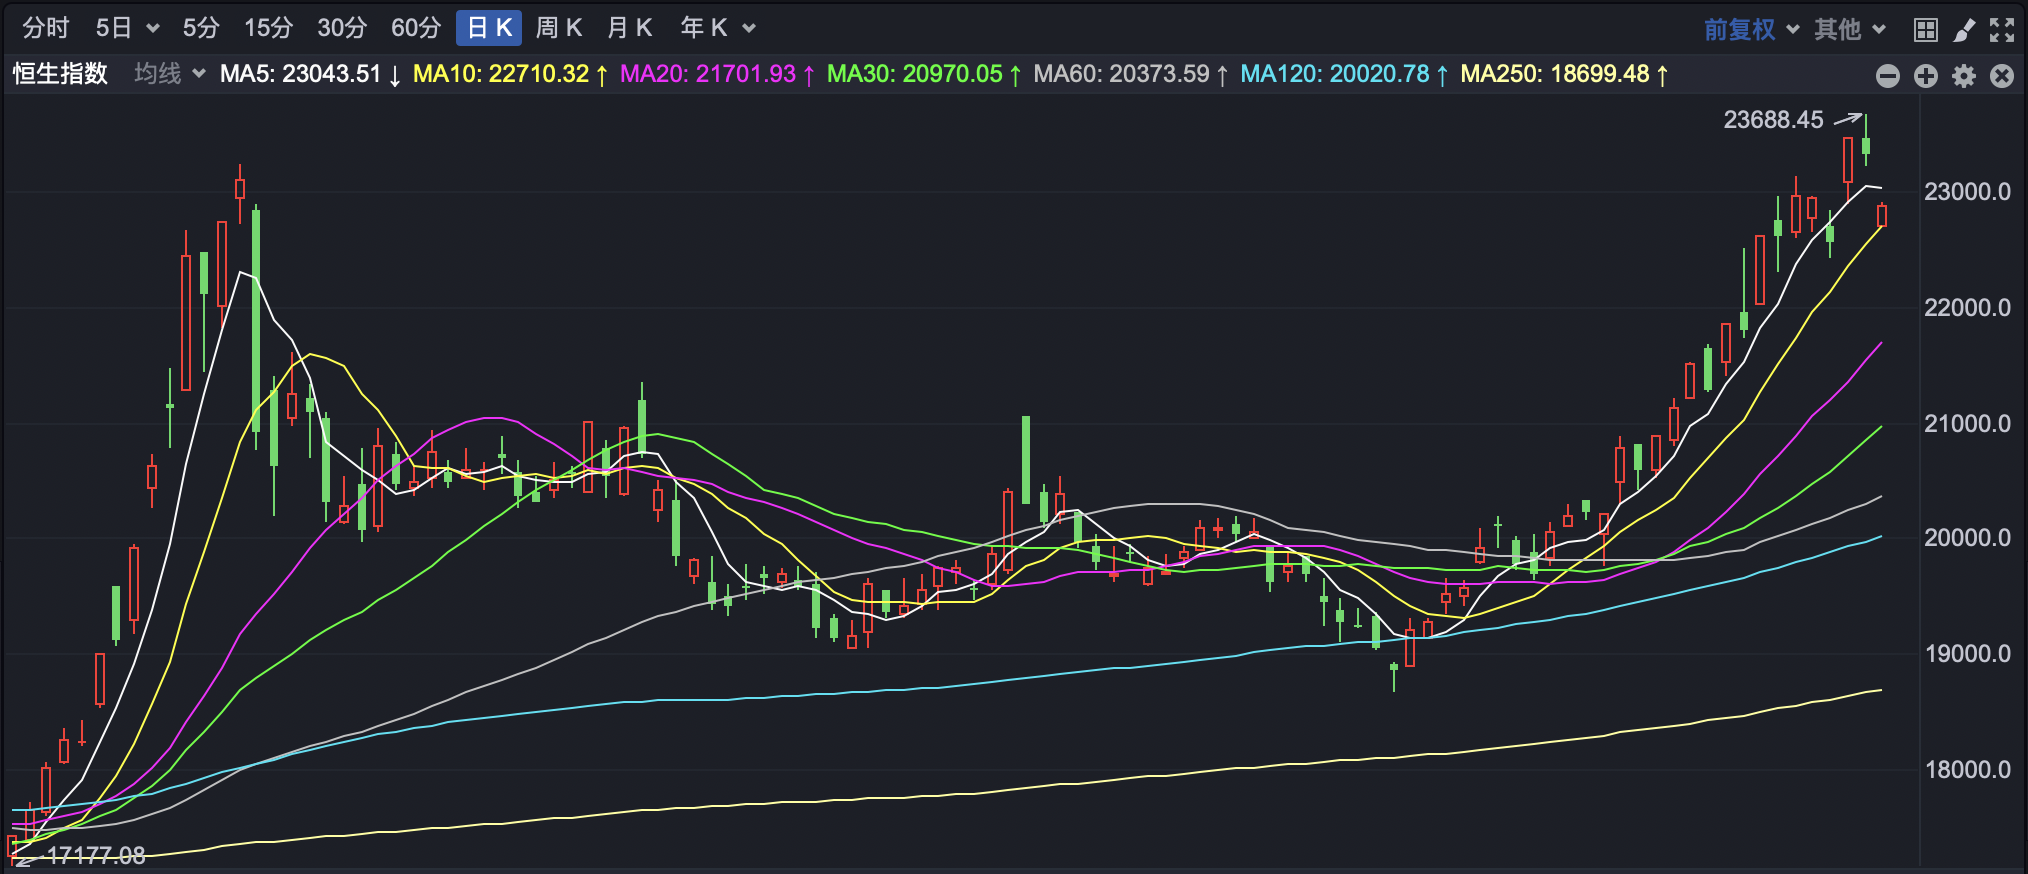Select the 月K monthly chart tab
The height and width of the screenshot is (874, 2028).
pos(629,28)
